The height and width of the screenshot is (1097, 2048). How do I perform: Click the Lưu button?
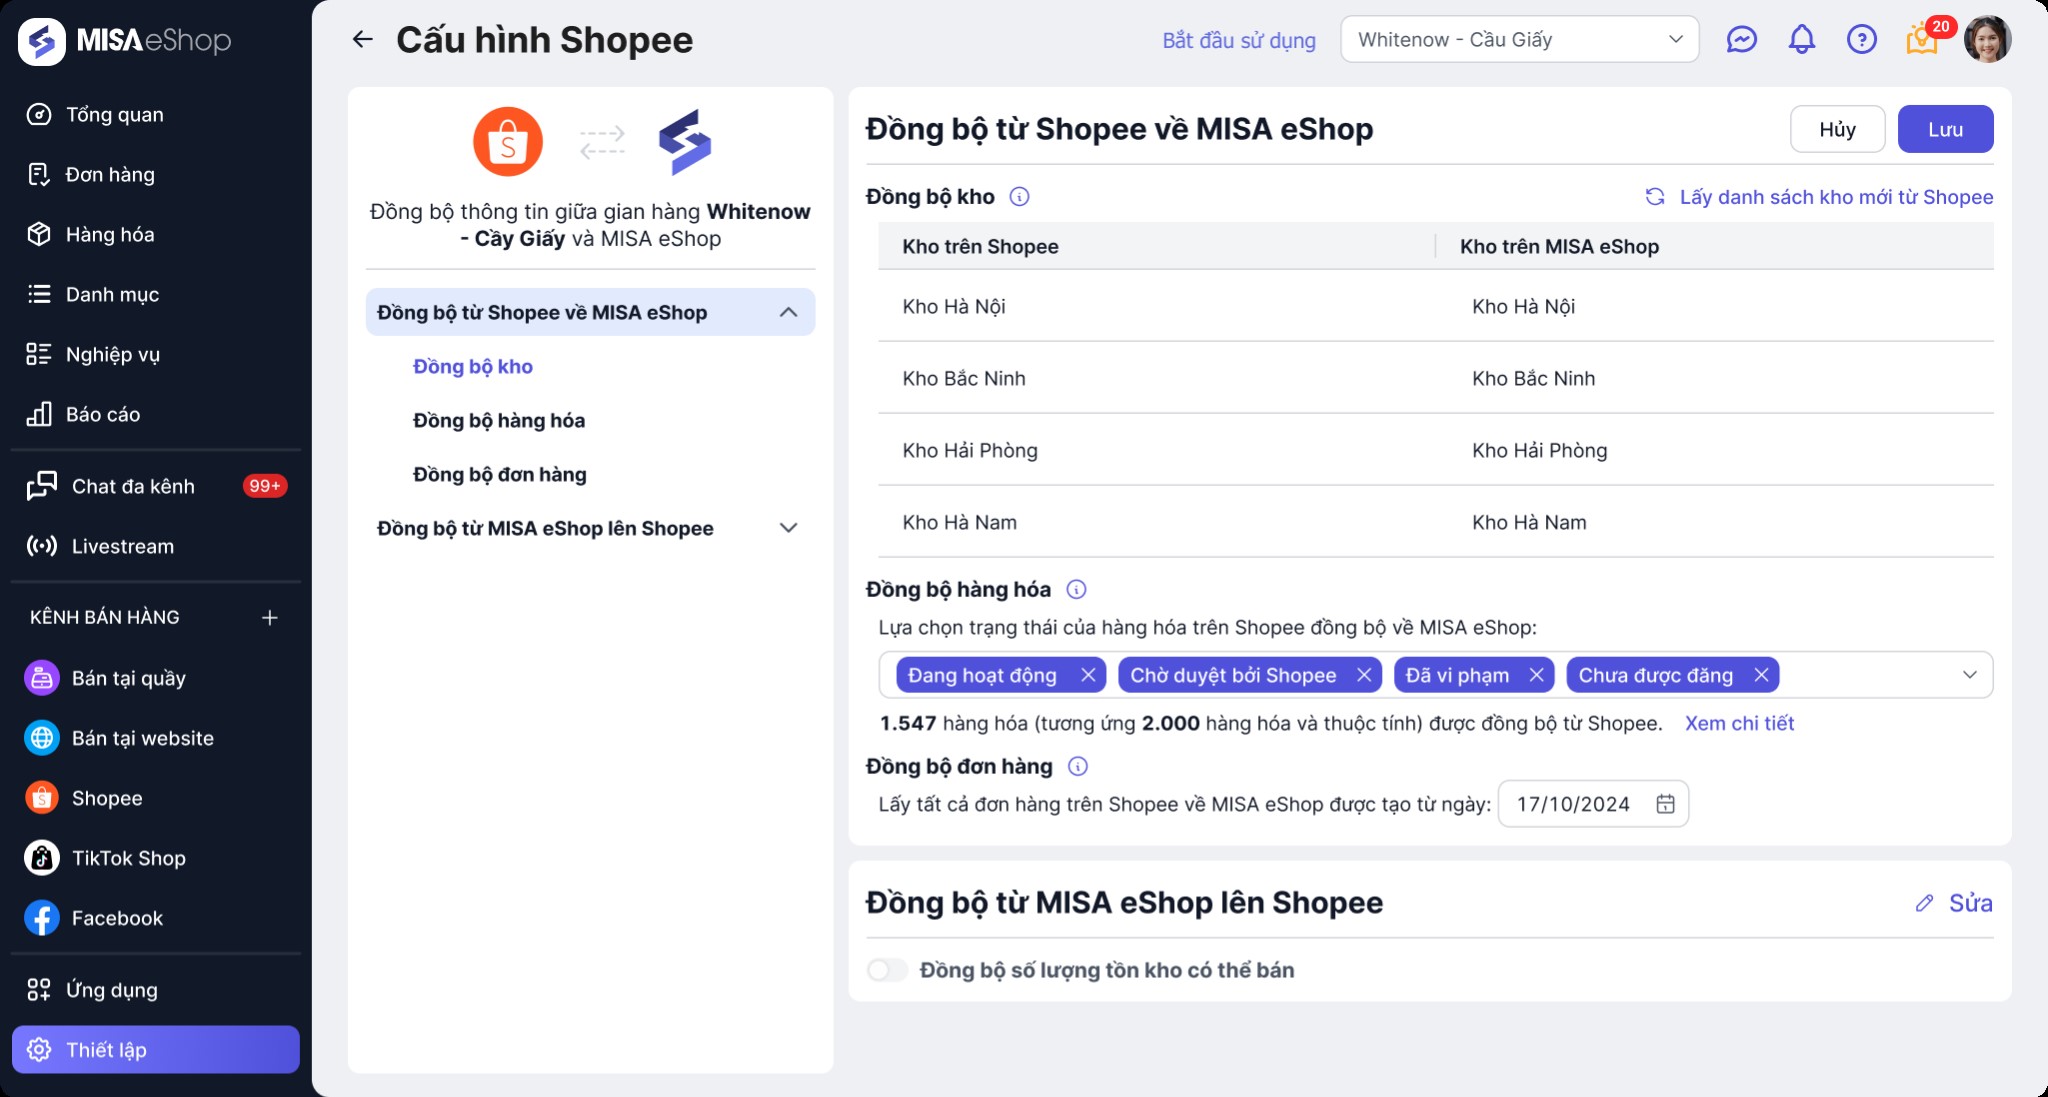tap(1945, 130)
